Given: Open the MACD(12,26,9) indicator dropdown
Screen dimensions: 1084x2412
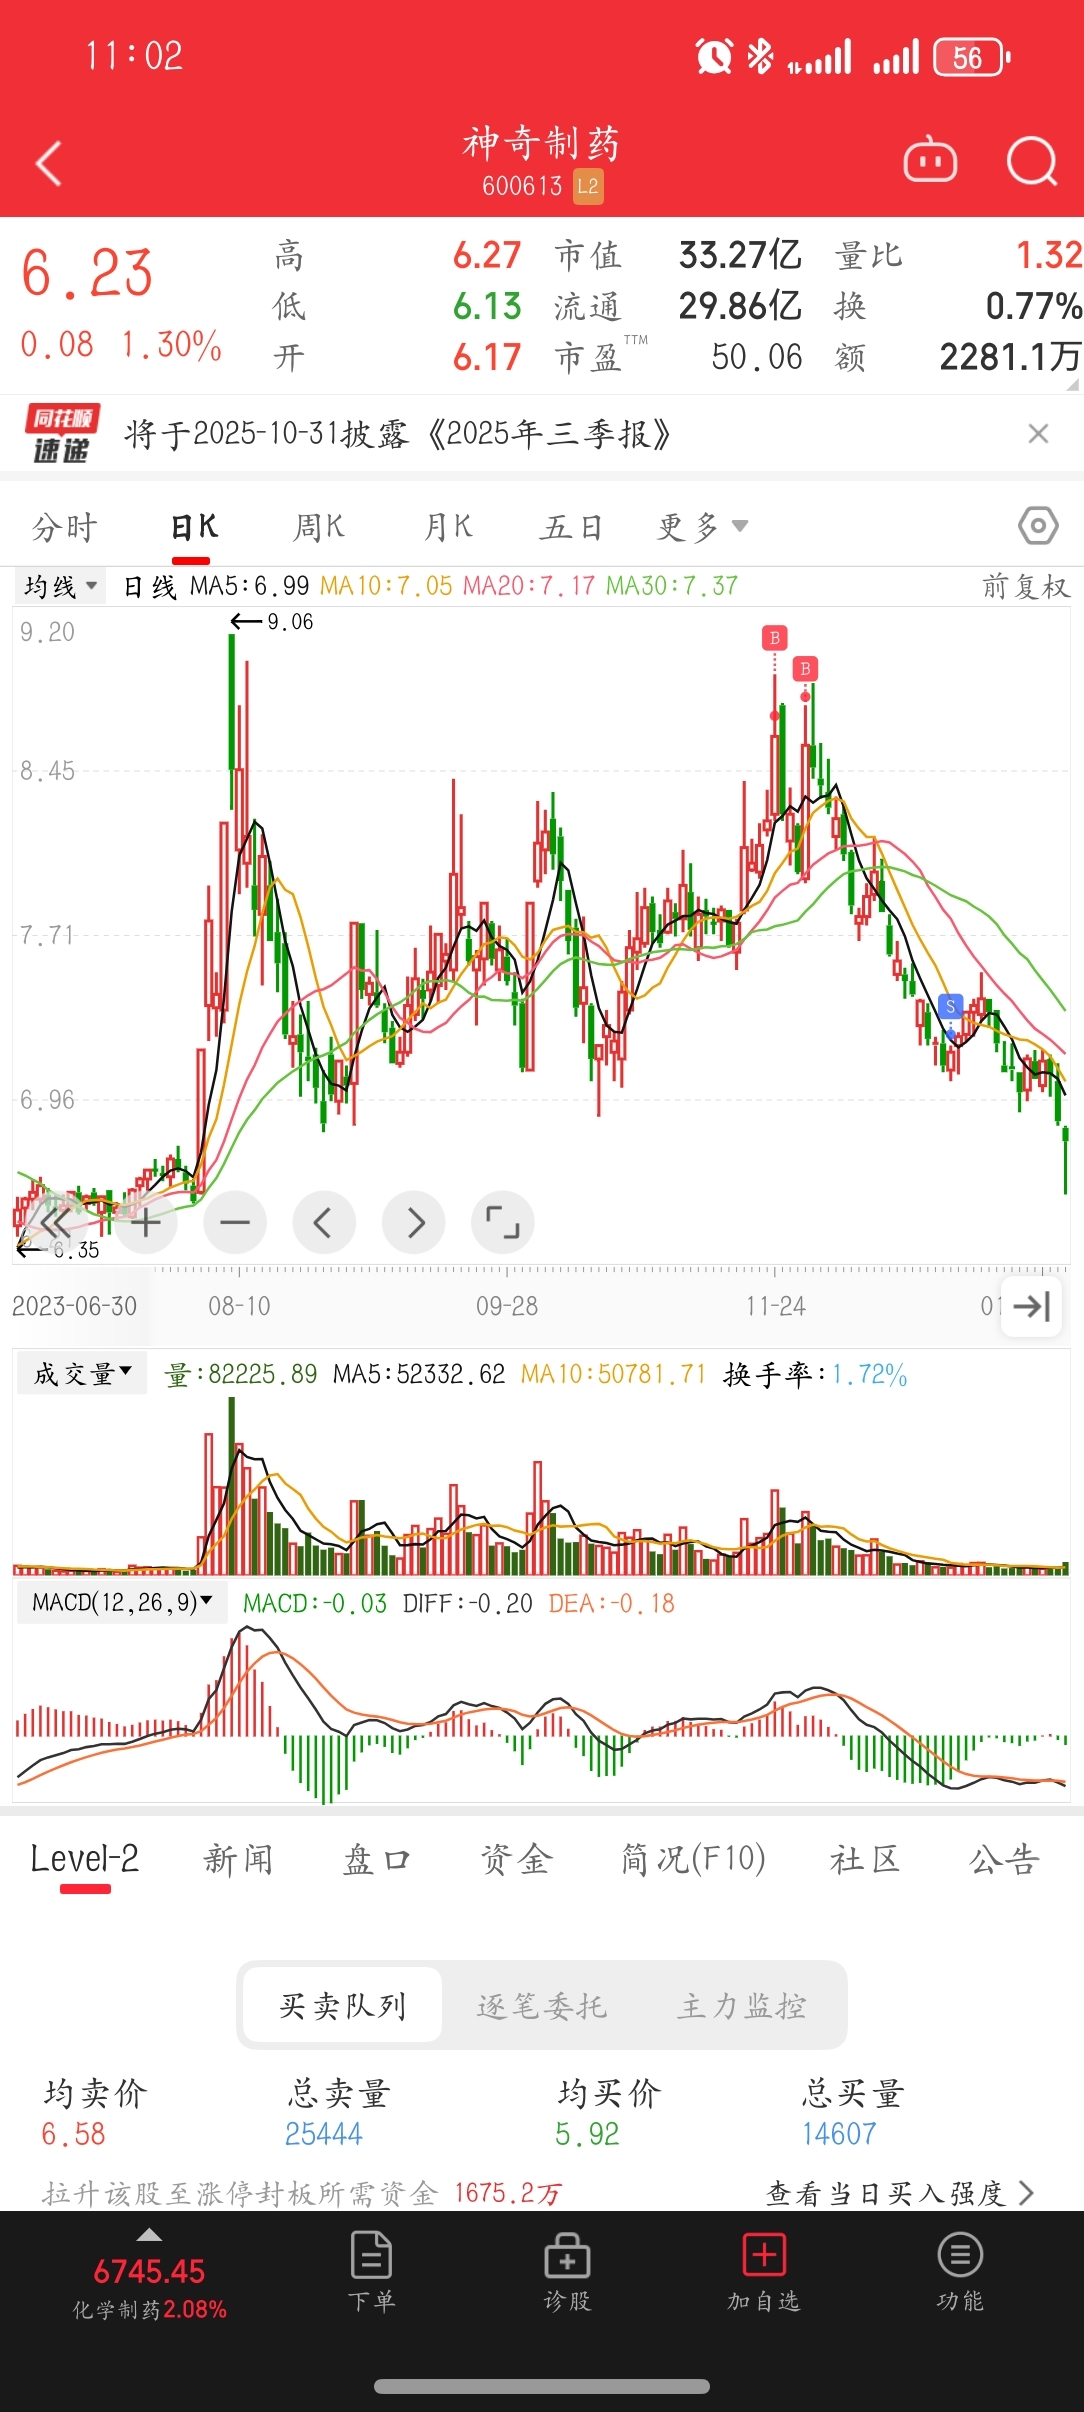Looking at the screenshot, I should (x=122, y=1603).
